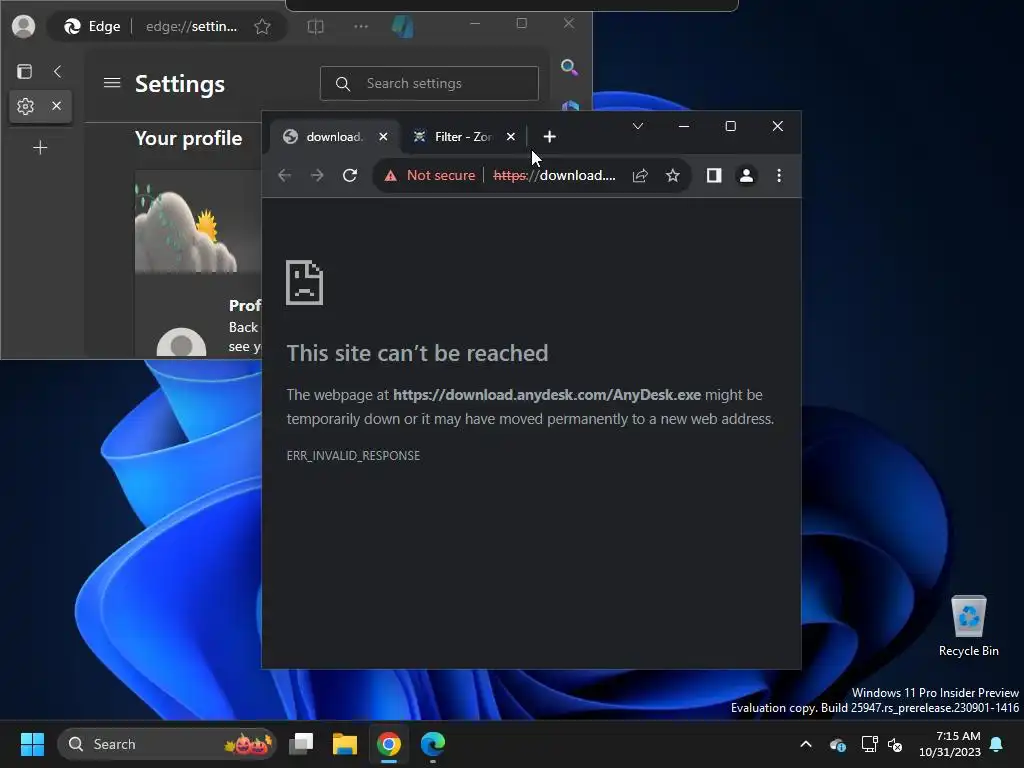Bookmark this page with the star icon in Chrome
1024x768 pixels.
(x=673, y=175)
